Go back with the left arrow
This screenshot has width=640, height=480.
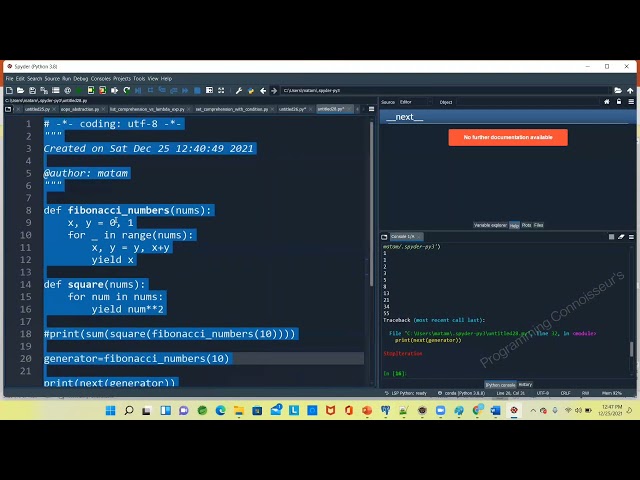tap(263, 90)
